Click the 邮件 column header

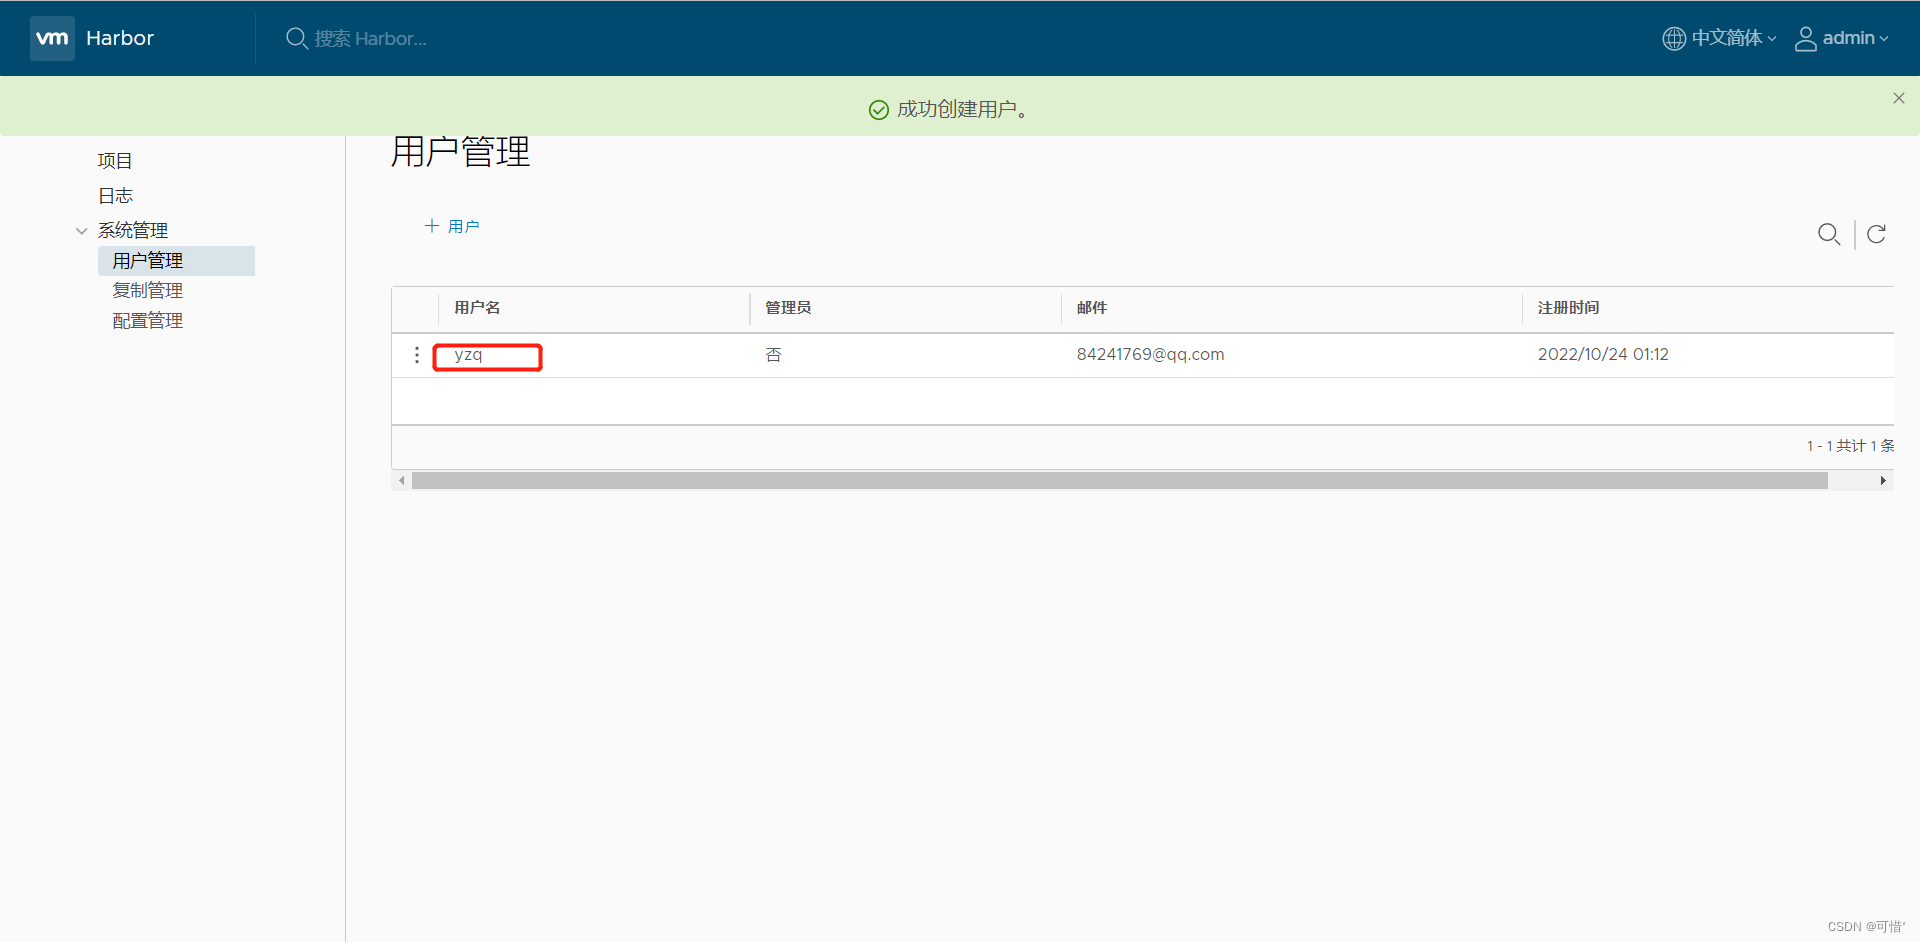pyautogui.click(x=1092, y=307)
